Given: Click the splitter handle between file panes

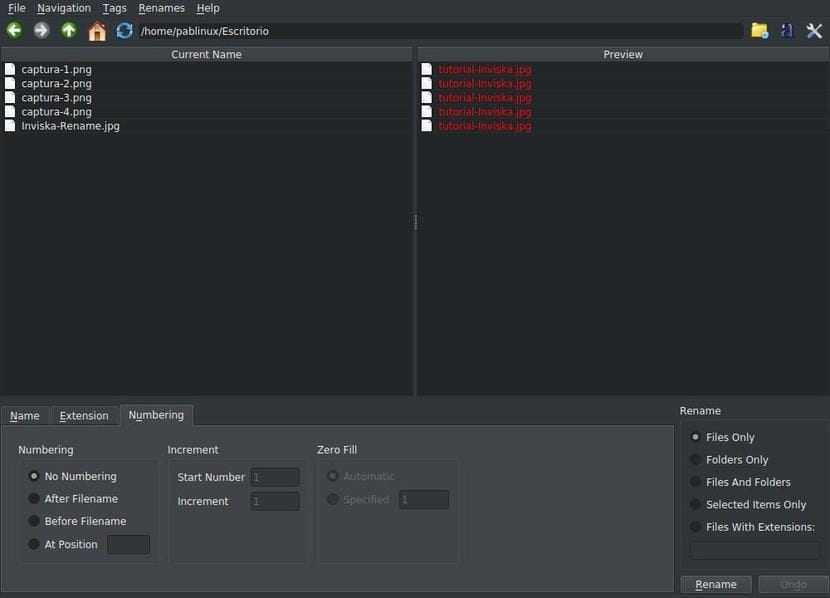Looking at the screenshot, I should [x=415, y=222].
